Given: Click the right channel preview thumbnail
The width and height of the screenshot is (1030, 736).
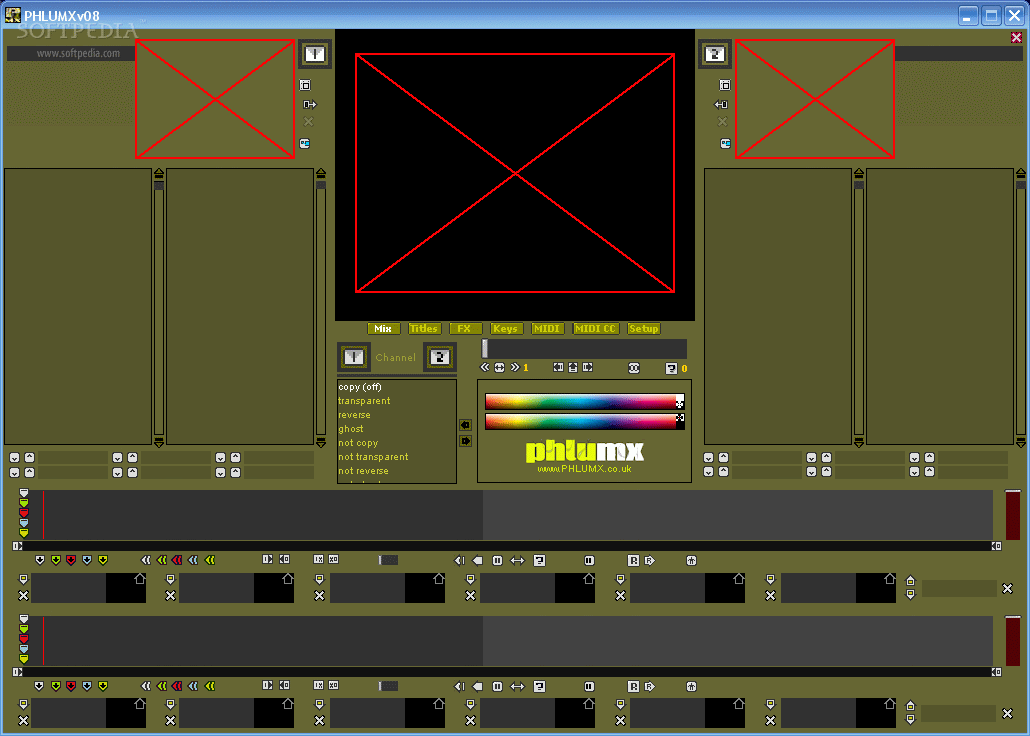Looking at the screenshot, I should 815,99.
